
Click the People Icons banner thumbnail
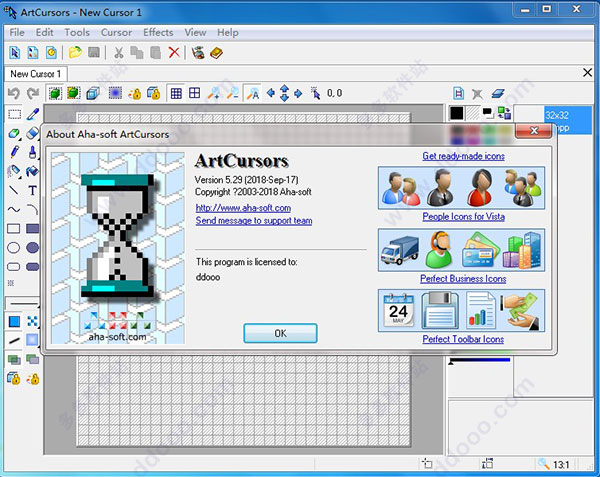click(x=461, y=188)
